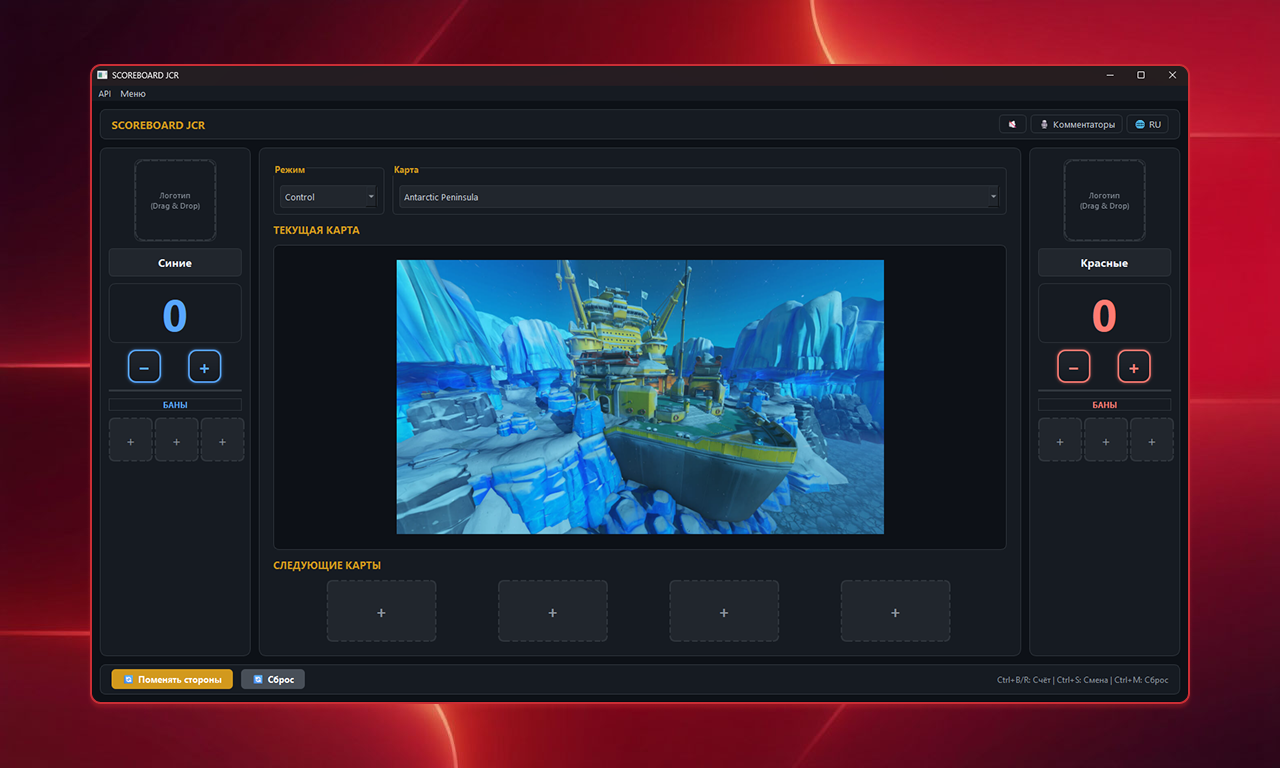The image size is (1280, 768).
Task: Add the fourth next map slot
Action: coord(895,611)
